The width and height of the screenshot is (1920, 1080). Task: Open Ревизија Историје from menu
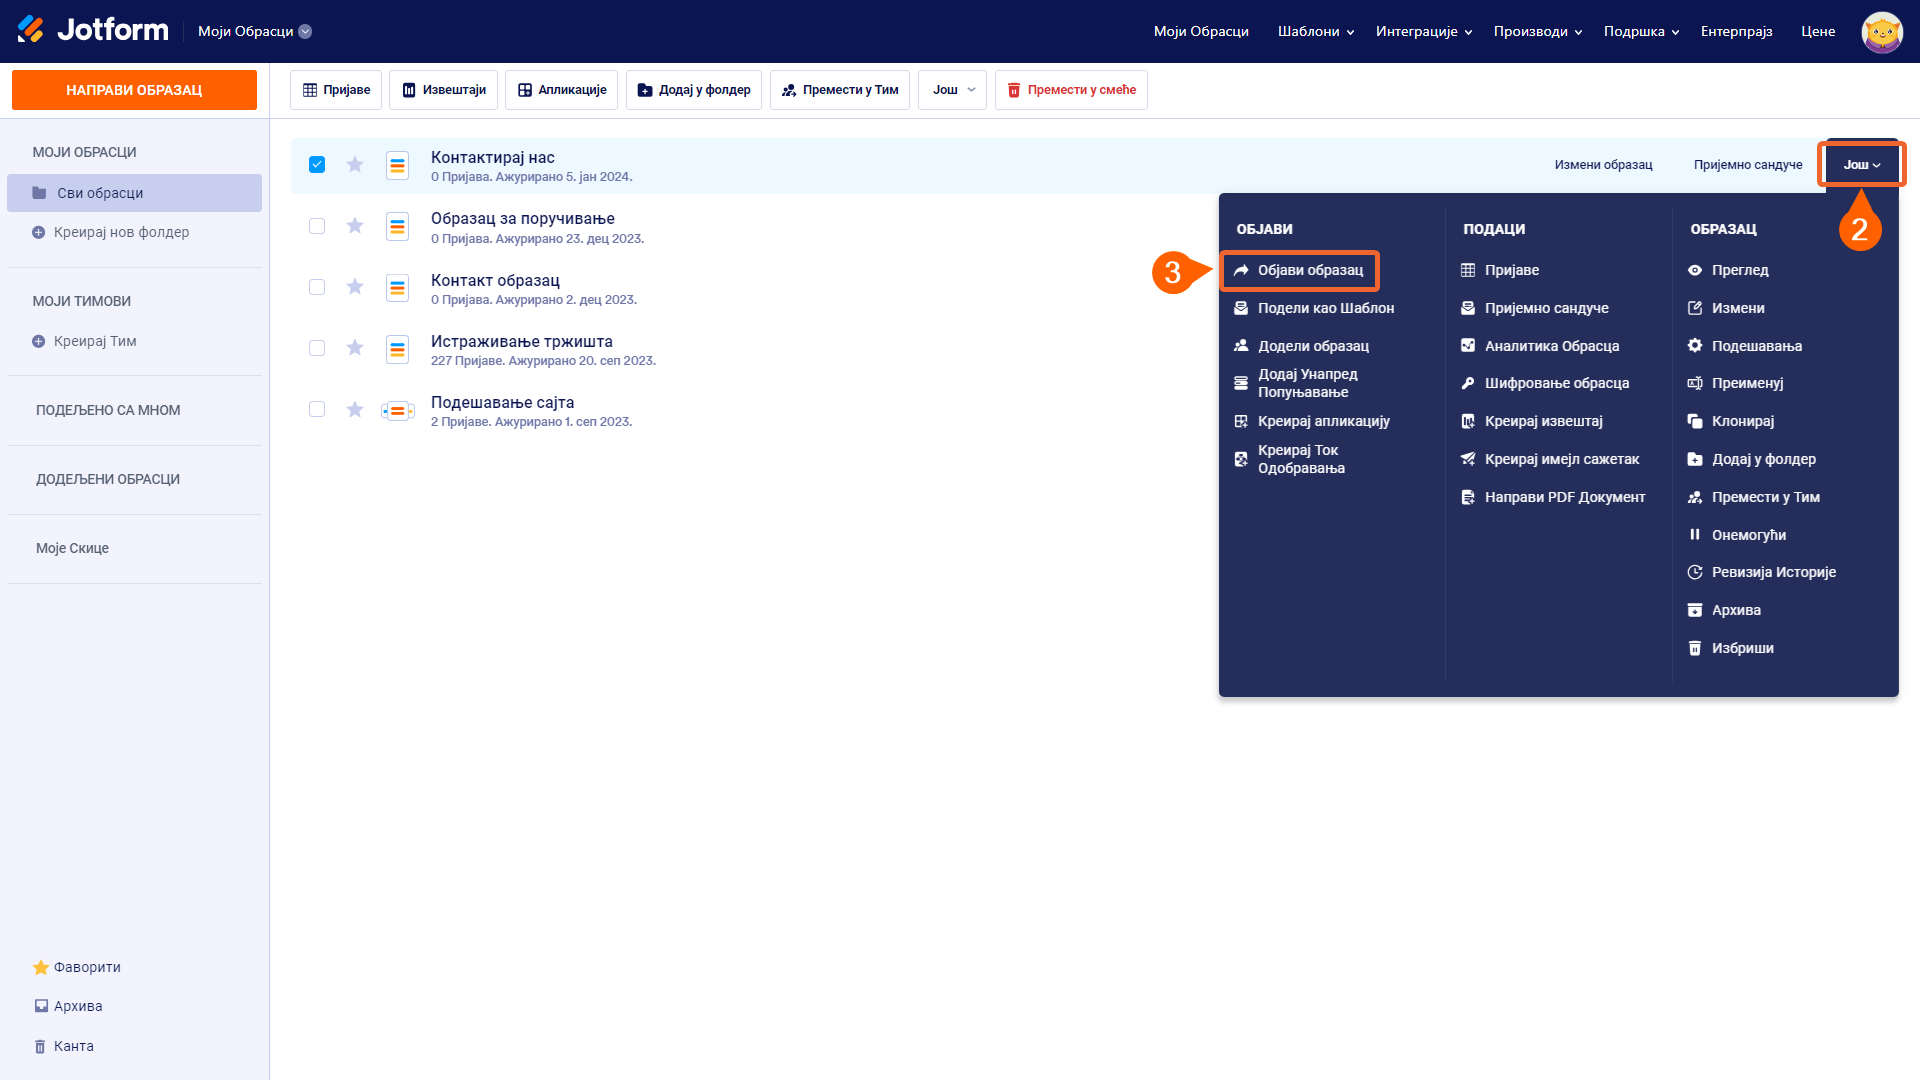point(1773,572)
